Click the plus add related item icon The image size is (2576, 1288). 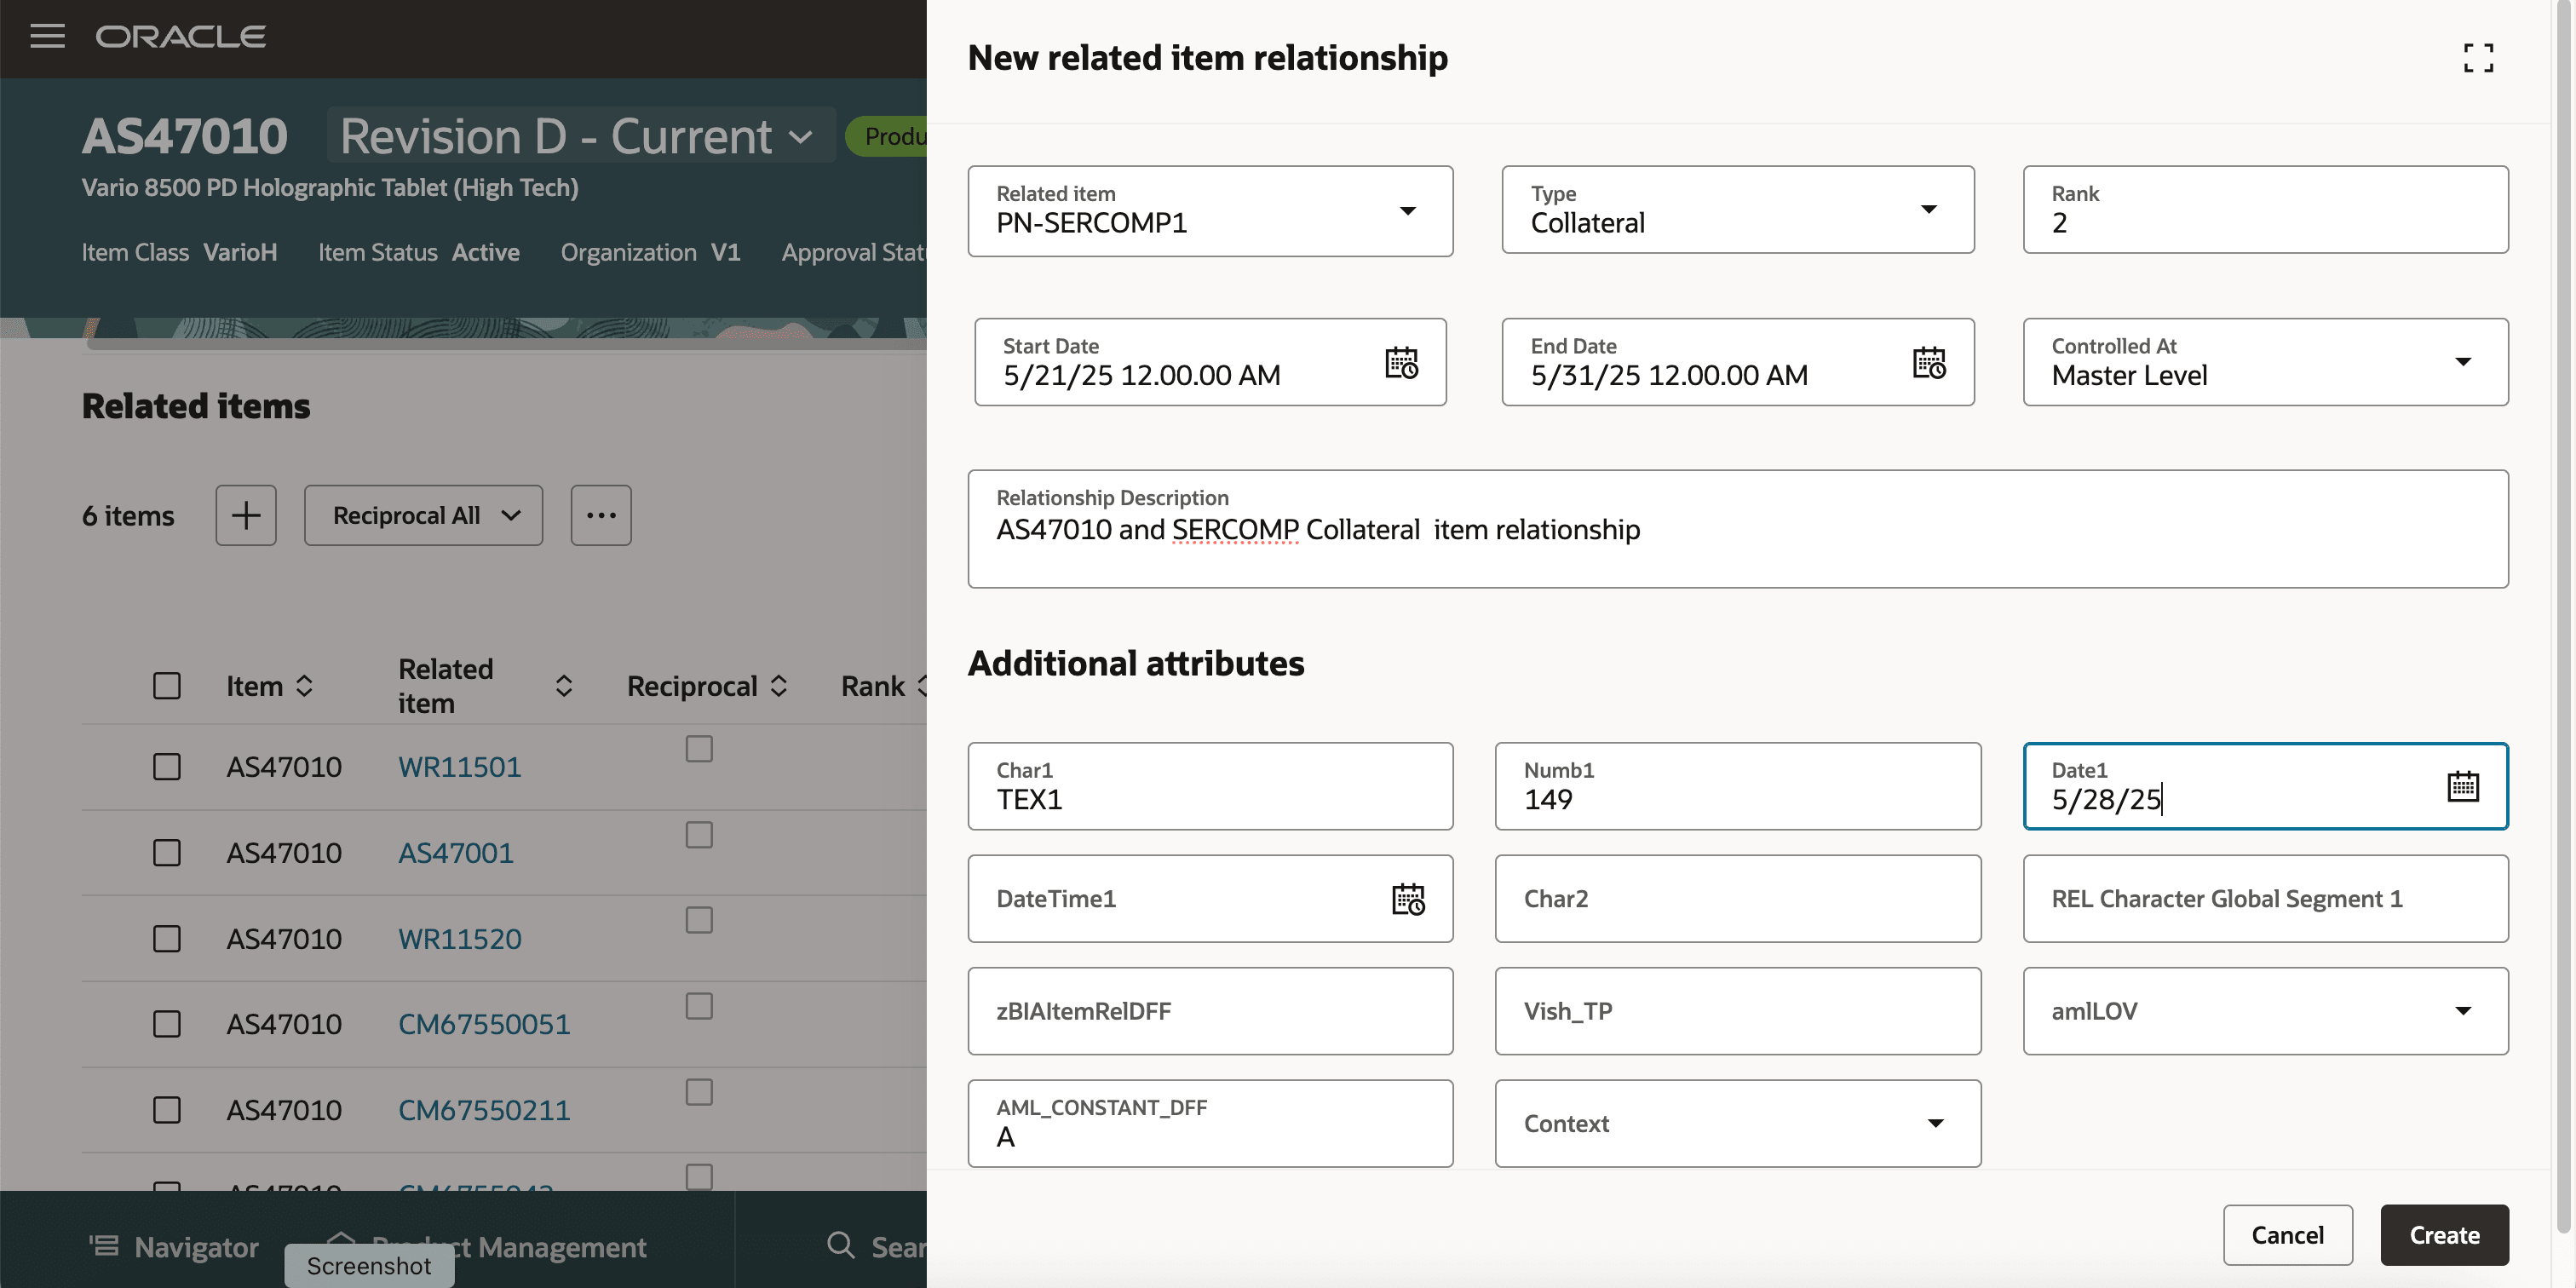point(246,516)
